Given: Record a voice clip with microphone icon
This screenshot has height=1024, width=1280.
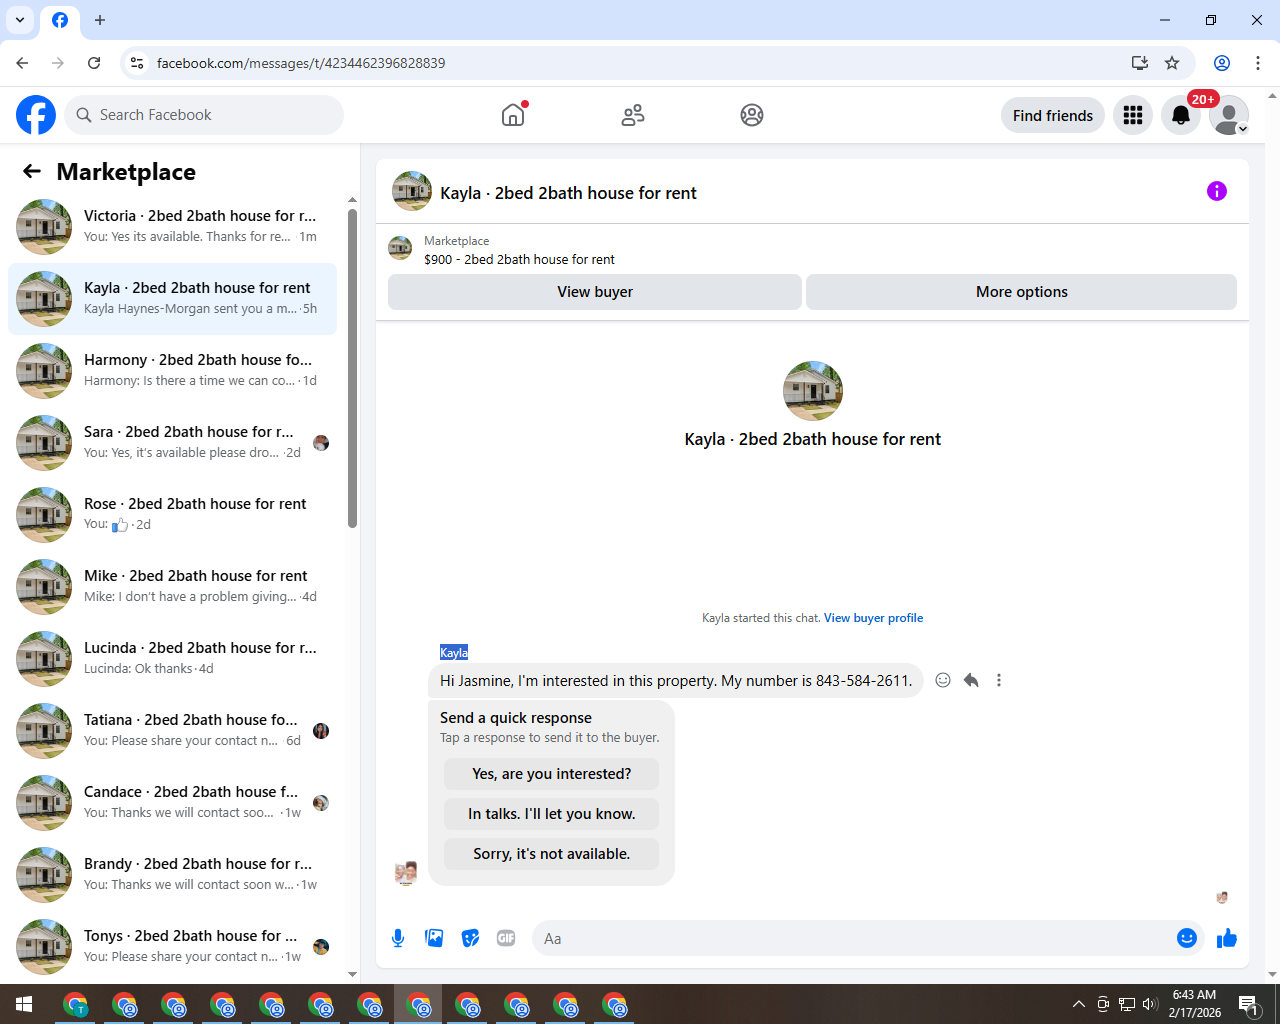Looking at the screenshot, I should pos(398,938).
